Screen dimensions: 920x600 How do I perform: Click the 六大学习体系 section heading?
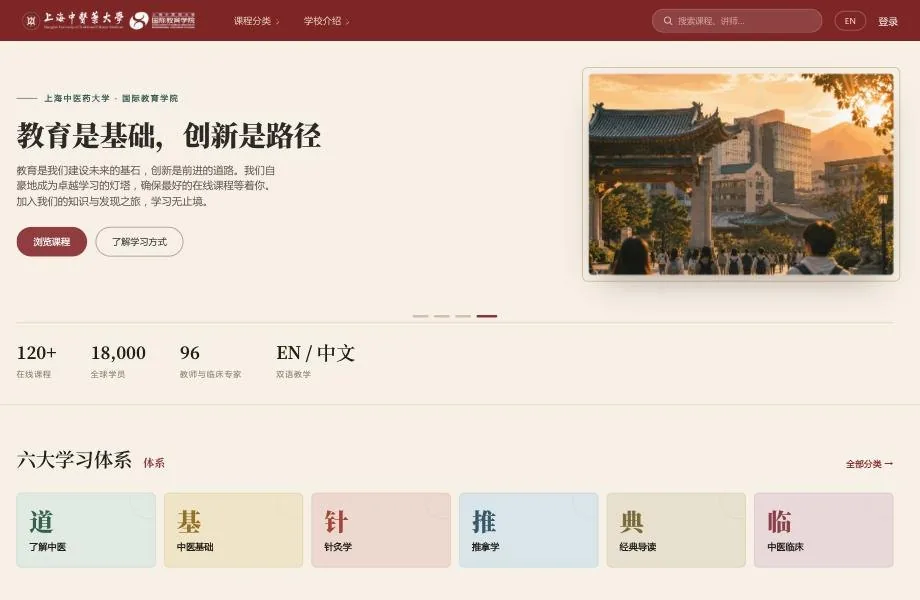(74, 460)
